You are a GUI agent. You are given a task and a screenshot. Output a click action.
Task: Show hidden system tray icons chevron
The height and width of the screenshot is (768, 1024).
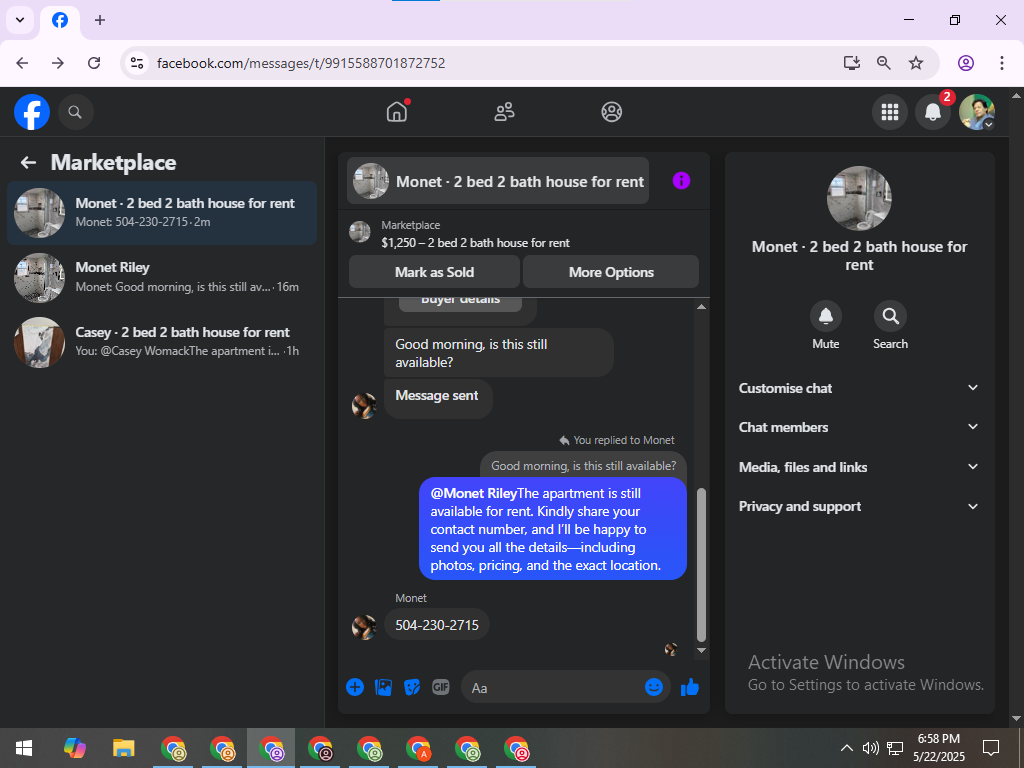[846, 748]
